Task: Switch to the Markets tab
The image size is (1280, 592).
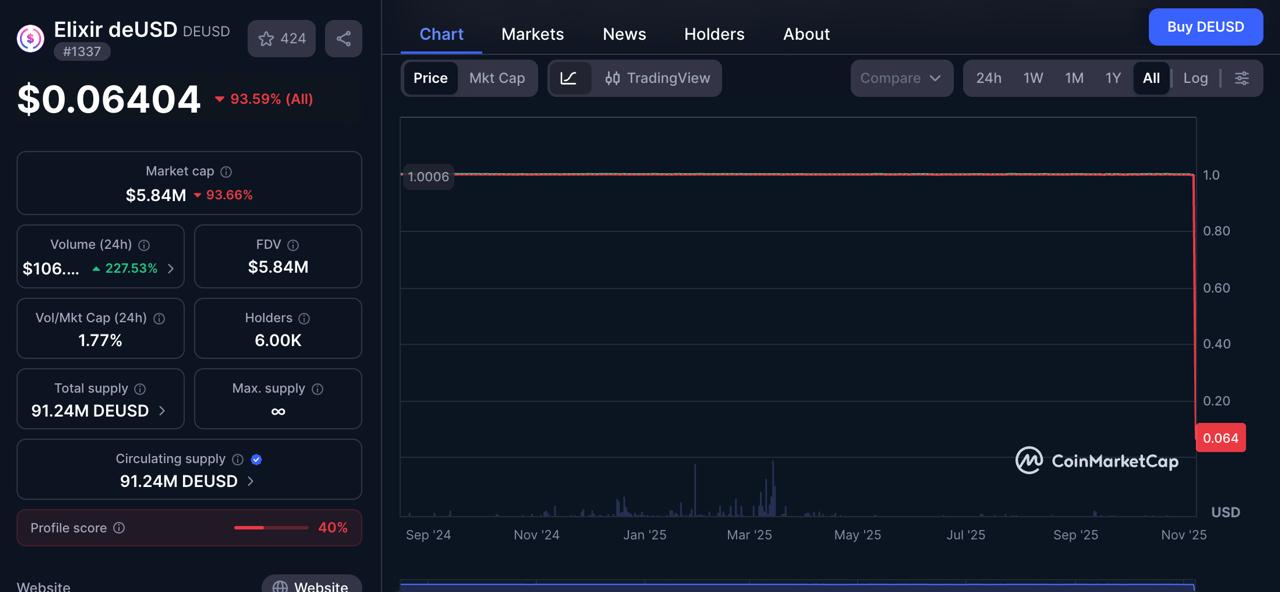Action: pyautogui.click(x=532, y=34)
